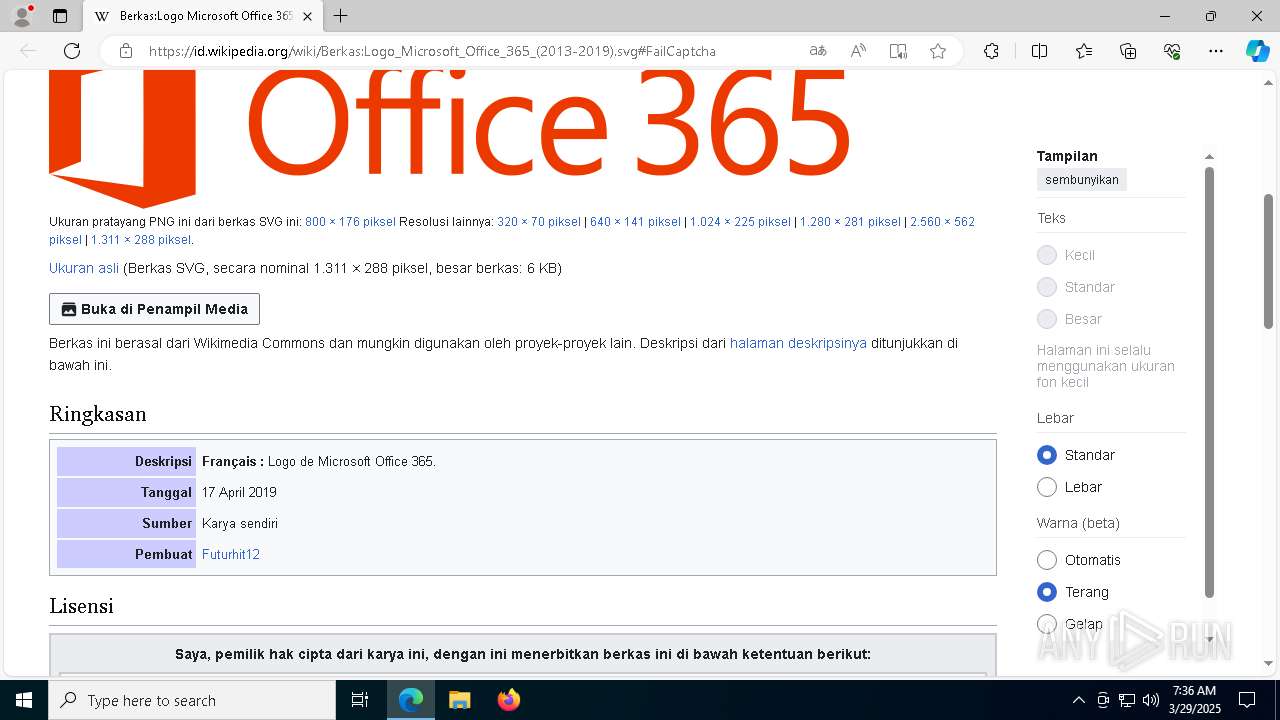Open File Explorer from taskbar
The height and width of the screenshot is (720, 1280).
(x=459, y=700)
